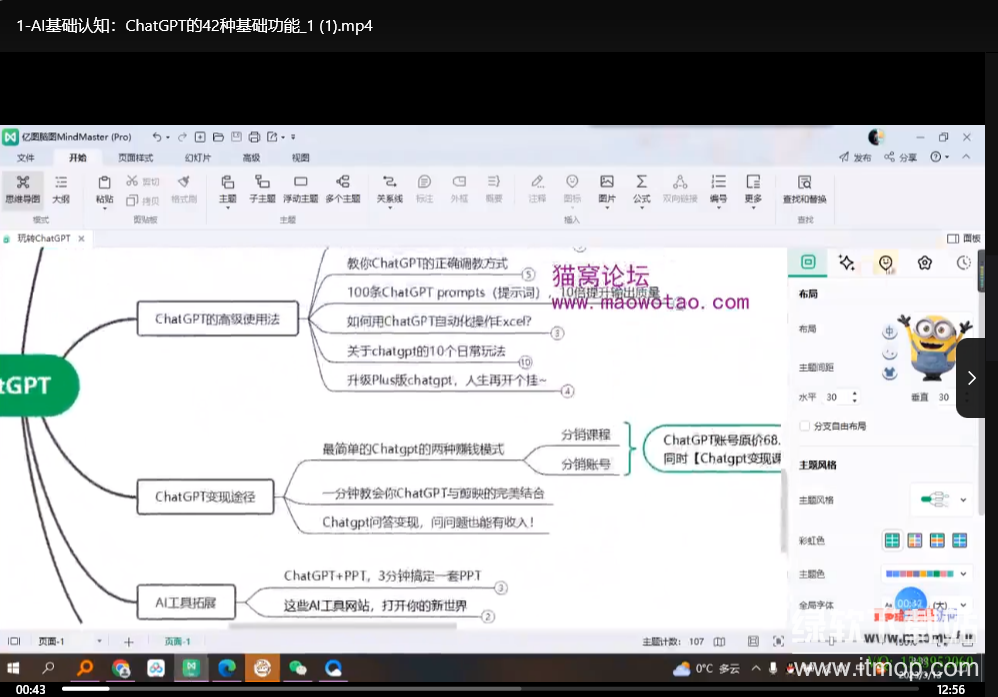Viewport: 998px width, 697px height.
Task: Click the 发布 publish button
Action: tap(856, 157)
